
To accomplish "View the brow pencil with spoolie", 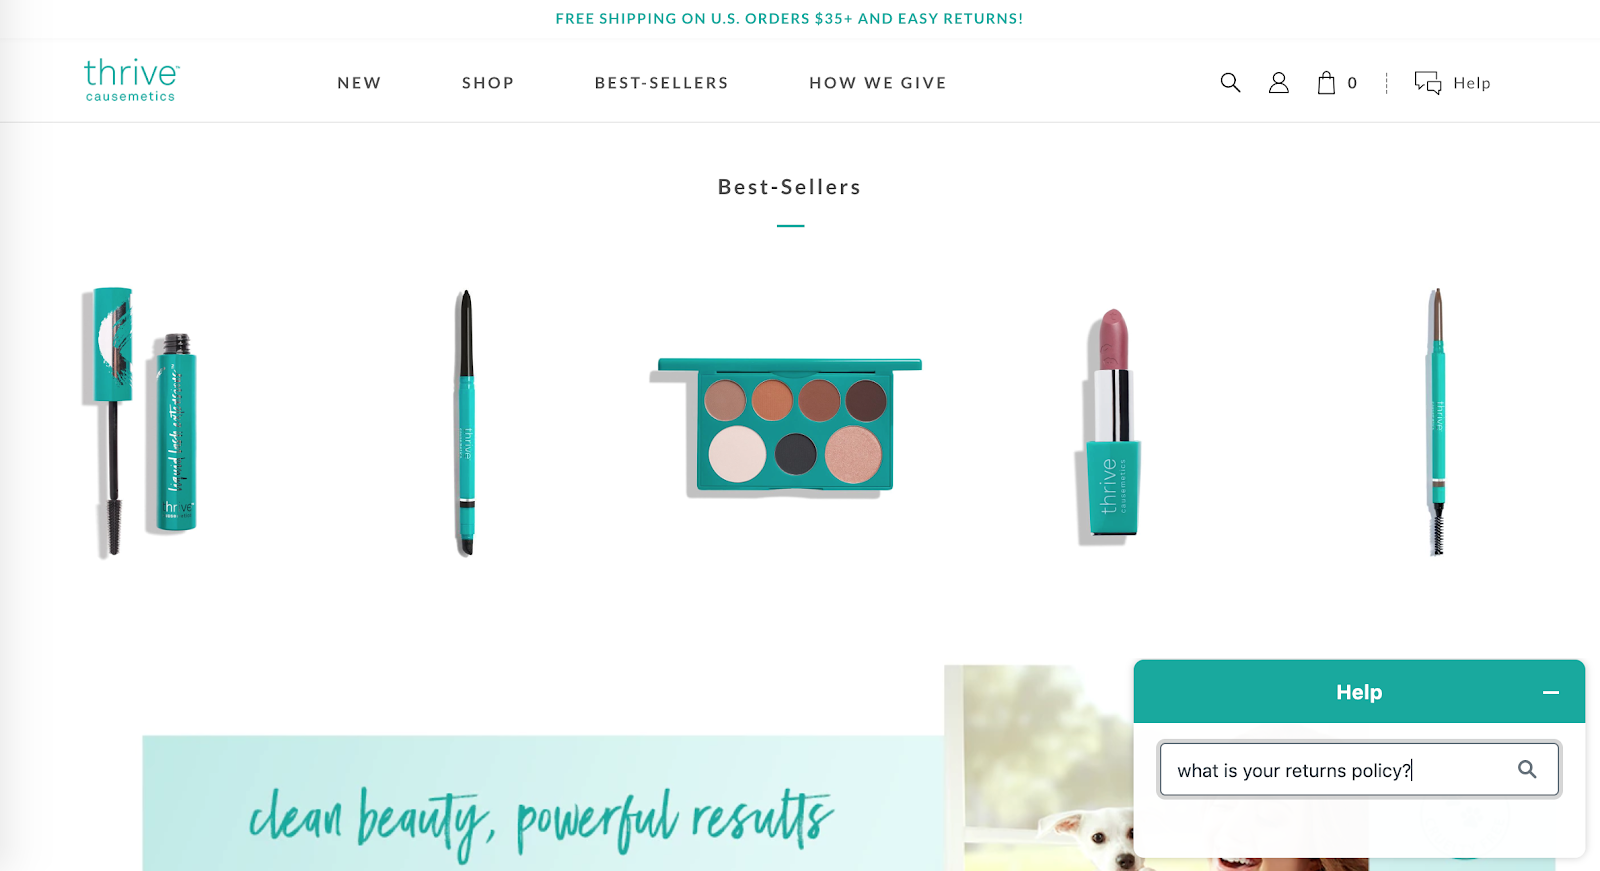I will coord(1437,422).
